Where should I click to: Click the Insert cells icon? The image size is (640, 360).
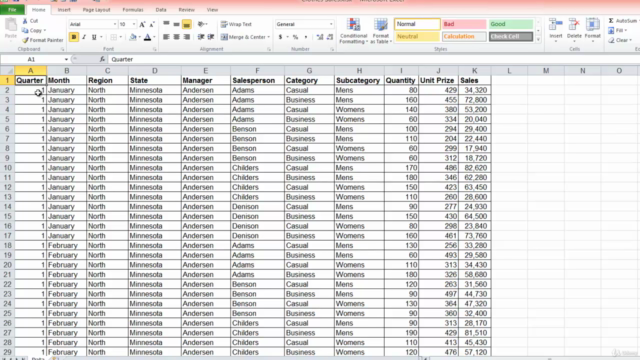(556, 25)
